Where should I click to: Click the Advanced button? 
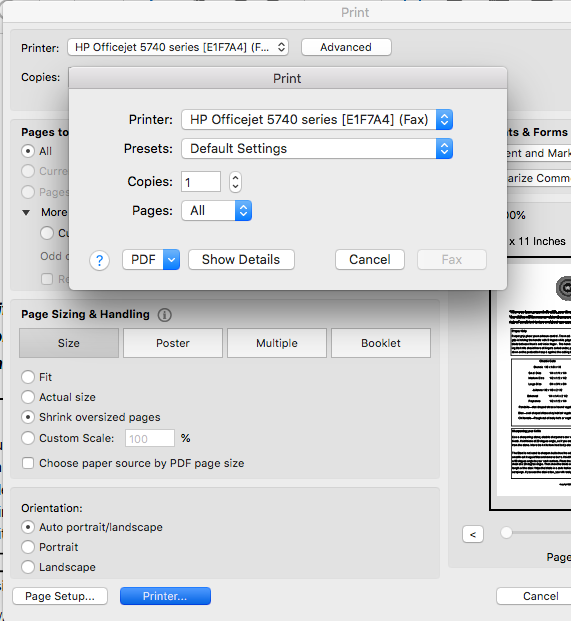tap(346, 48)
